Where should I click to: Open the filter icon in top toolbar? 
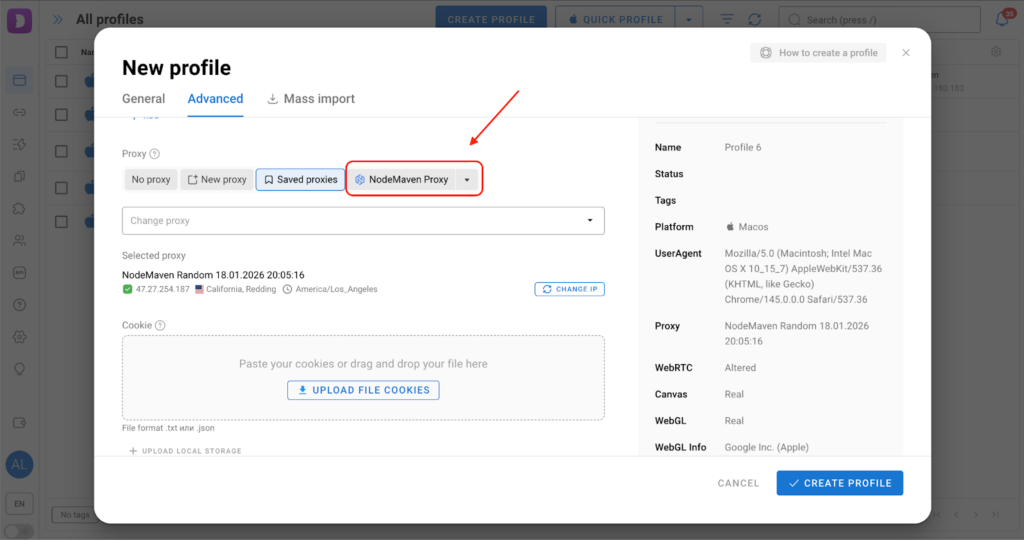point(727,19)
